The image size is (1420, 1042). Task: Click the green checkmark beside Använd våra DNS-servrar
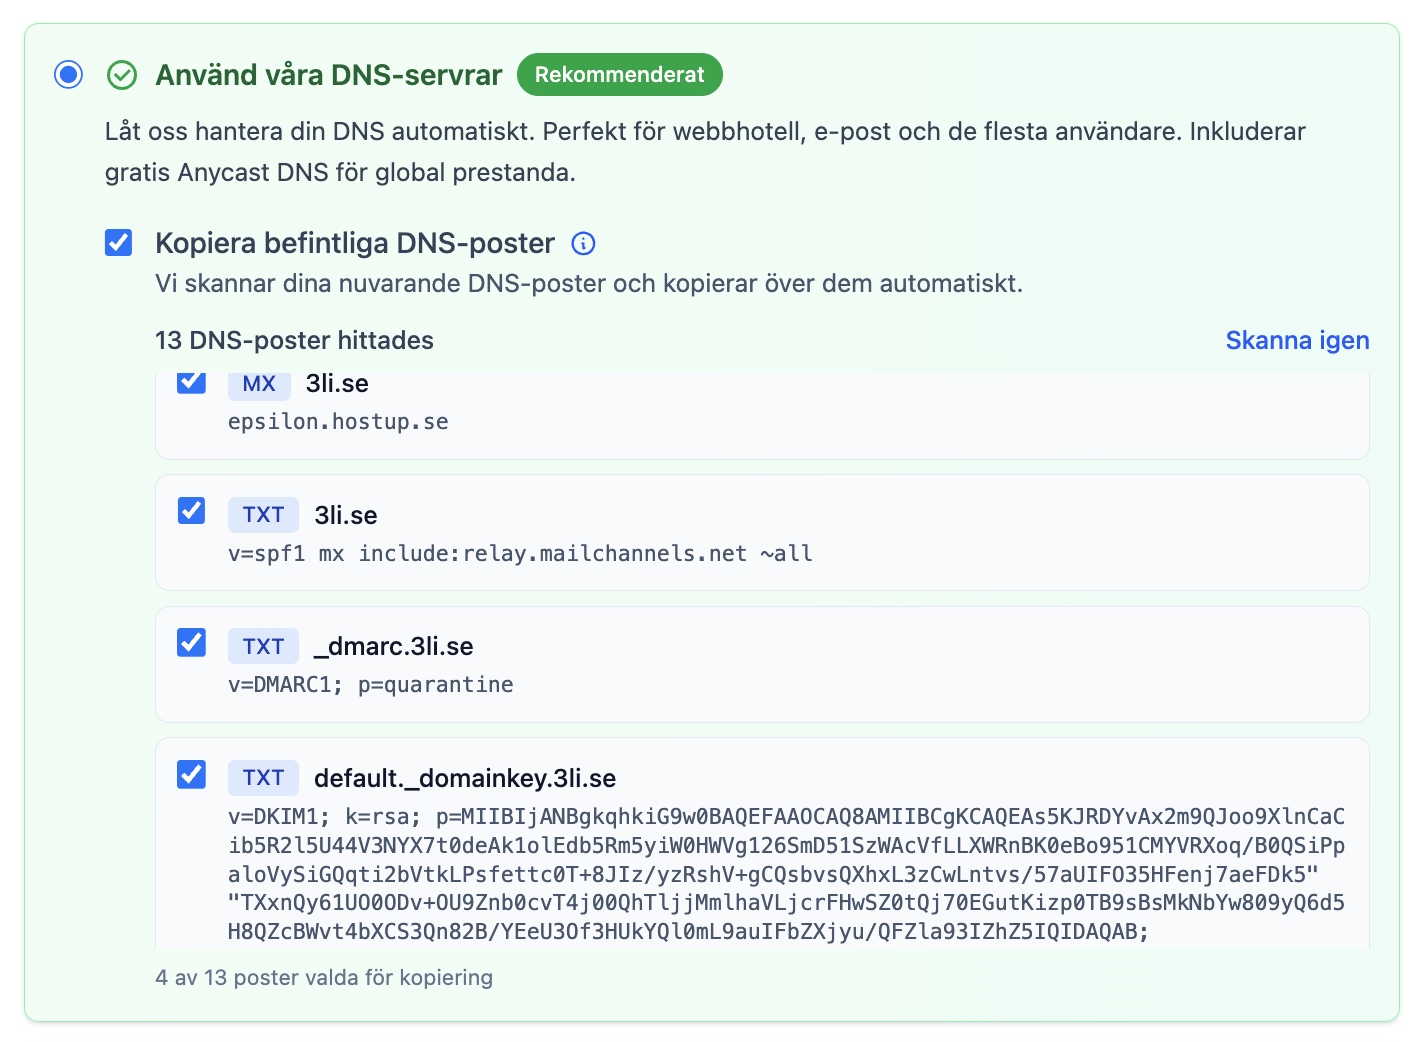coord(121,74)
